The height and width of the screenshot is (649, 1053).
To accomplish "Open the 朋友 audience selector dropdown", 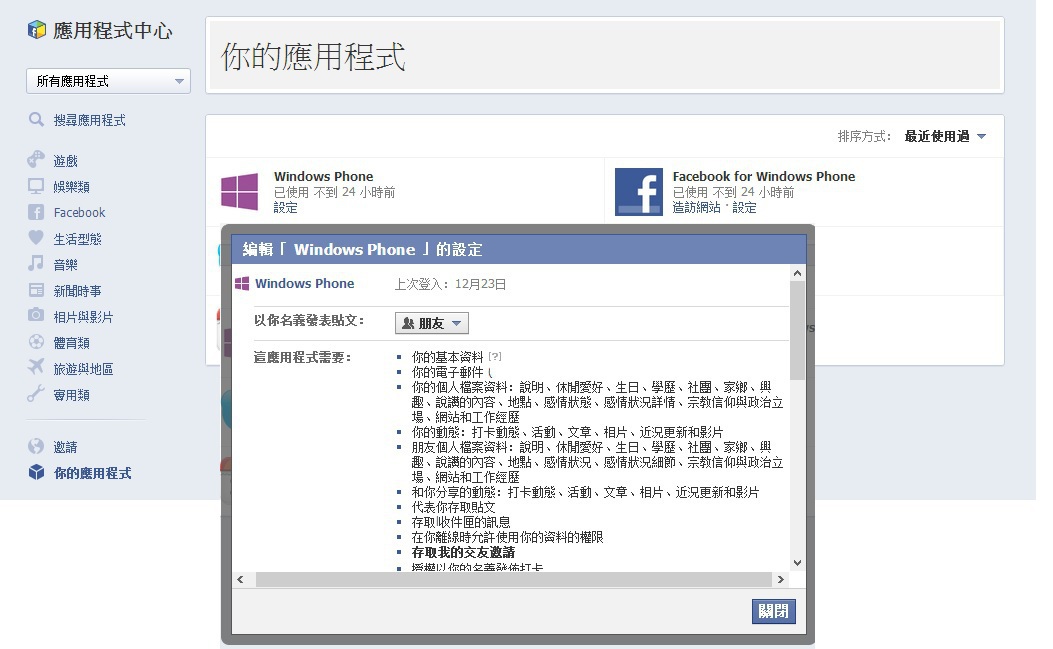I will (432, 323).
